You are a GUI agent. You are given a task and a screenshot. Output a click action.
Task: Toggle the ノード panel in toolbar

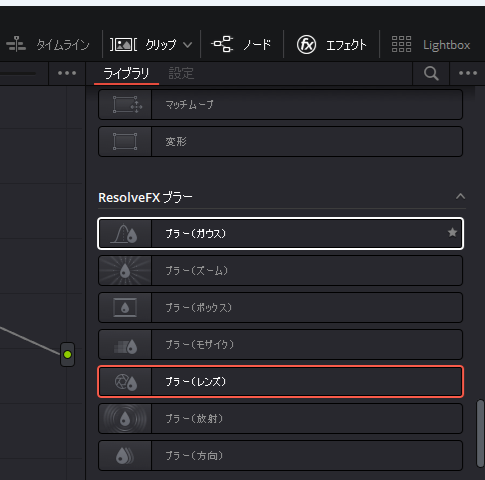point(242,44)
